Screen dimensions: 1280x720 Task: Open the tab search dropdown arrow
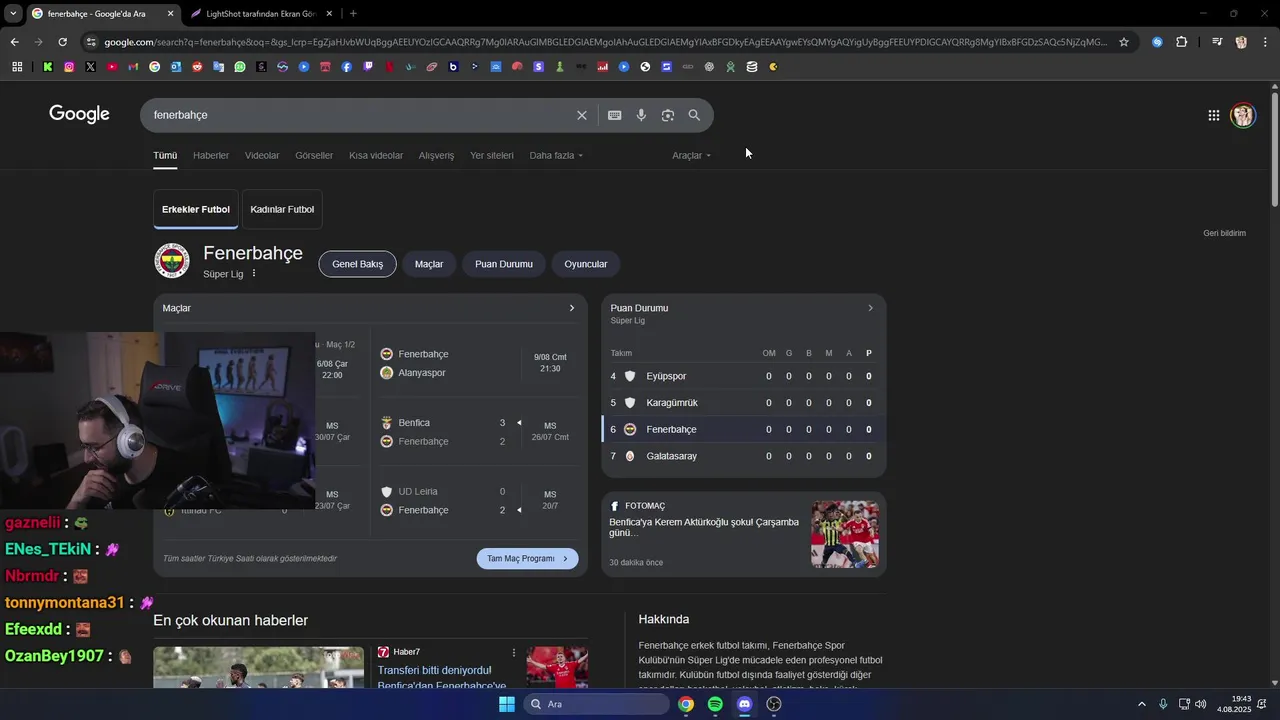13,13
